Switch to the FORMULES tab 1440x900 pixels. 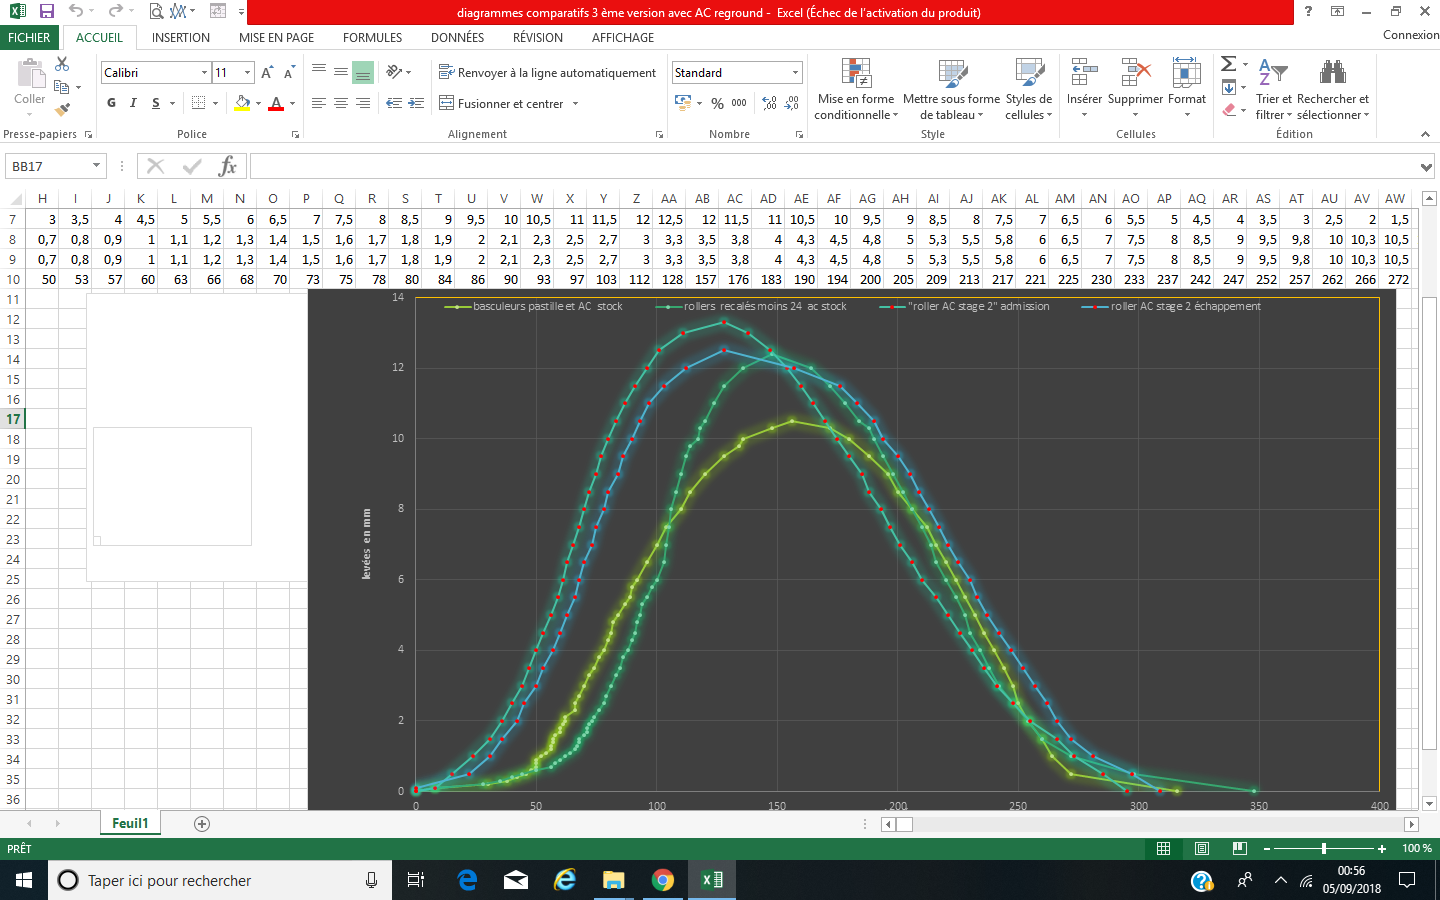(372, 37)
